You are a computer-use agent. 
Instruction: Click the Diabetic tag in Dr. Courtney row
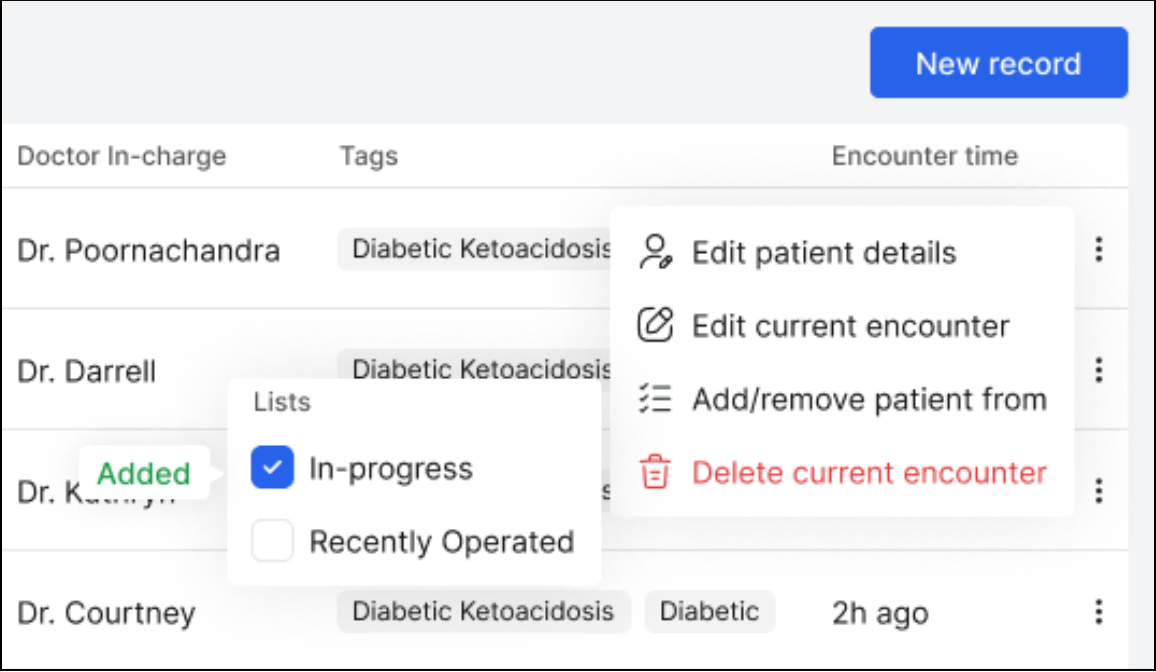click(709, 611)
